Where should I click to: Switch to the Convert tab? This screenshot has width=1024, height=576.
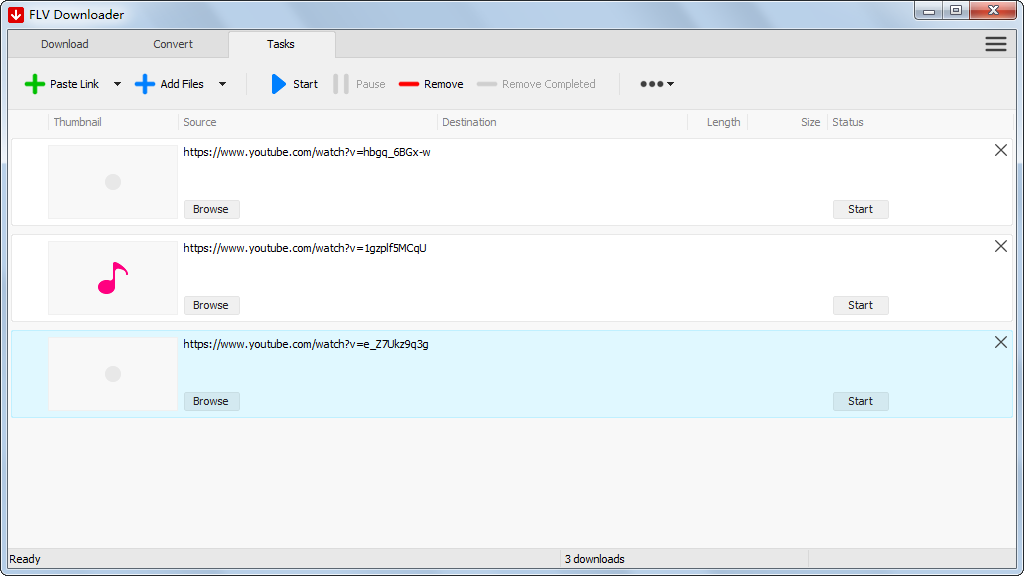coord(173,44)
